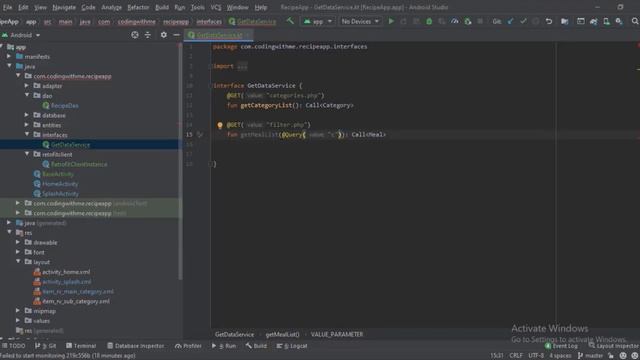Open the AVD Manager device icon
The image size is (640, 360).
click(607, 21)
